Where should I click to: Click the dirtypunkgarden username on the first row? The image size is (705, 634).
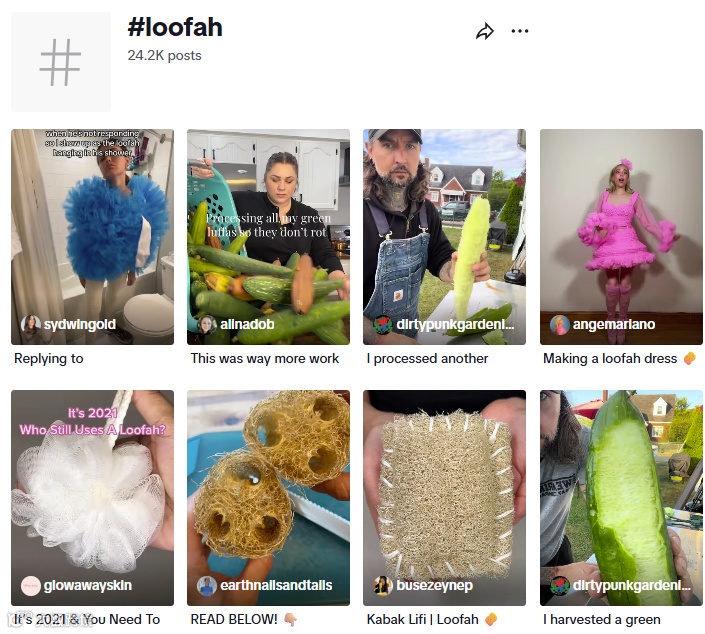(x=455, y=324)
